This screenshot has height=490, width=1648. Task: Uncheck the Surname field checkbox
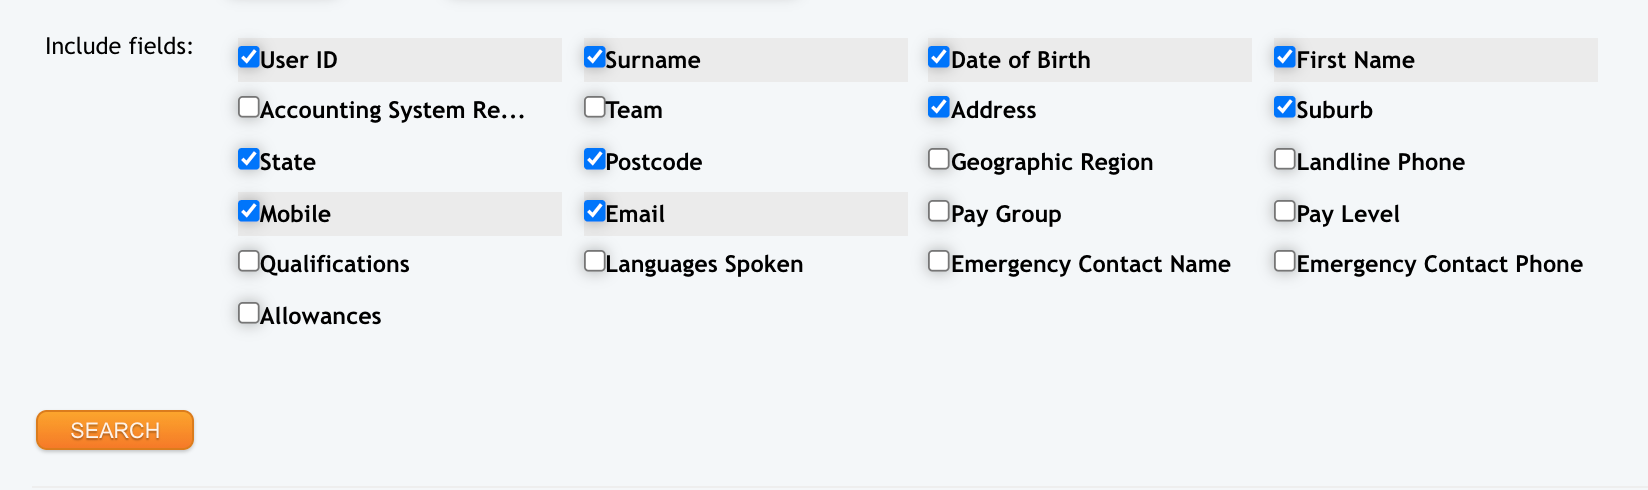(595, 57)
